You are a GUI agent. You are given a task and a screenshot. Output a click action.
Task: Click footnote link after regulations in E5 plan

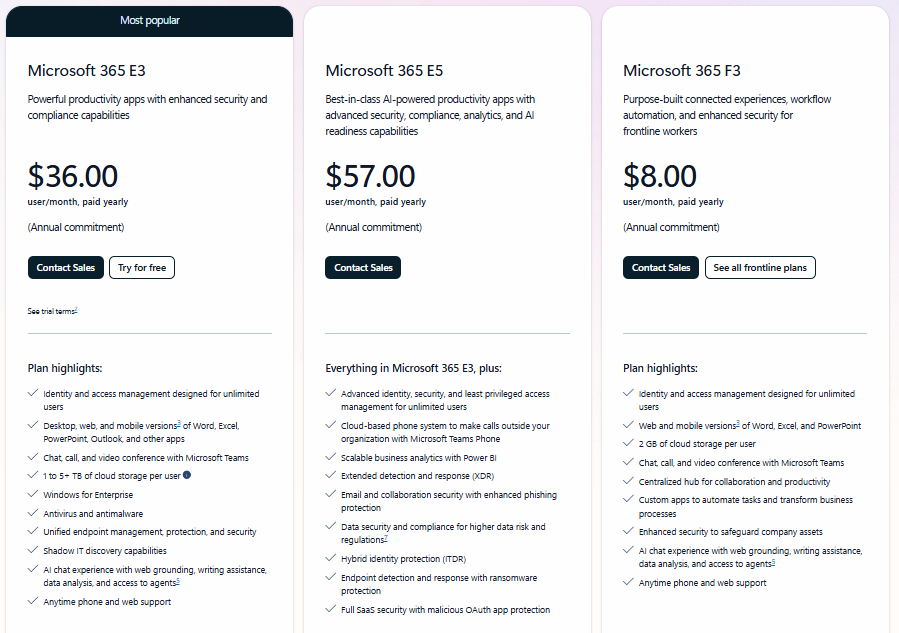(x=386, y=538)
